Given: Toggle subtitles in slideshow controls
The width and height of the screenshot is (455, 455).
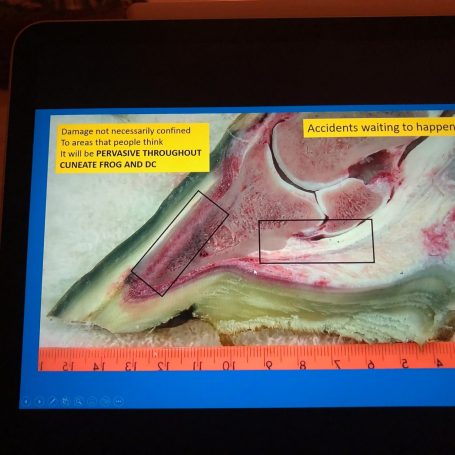Looking at the screenshot, I should pos(92,401).
